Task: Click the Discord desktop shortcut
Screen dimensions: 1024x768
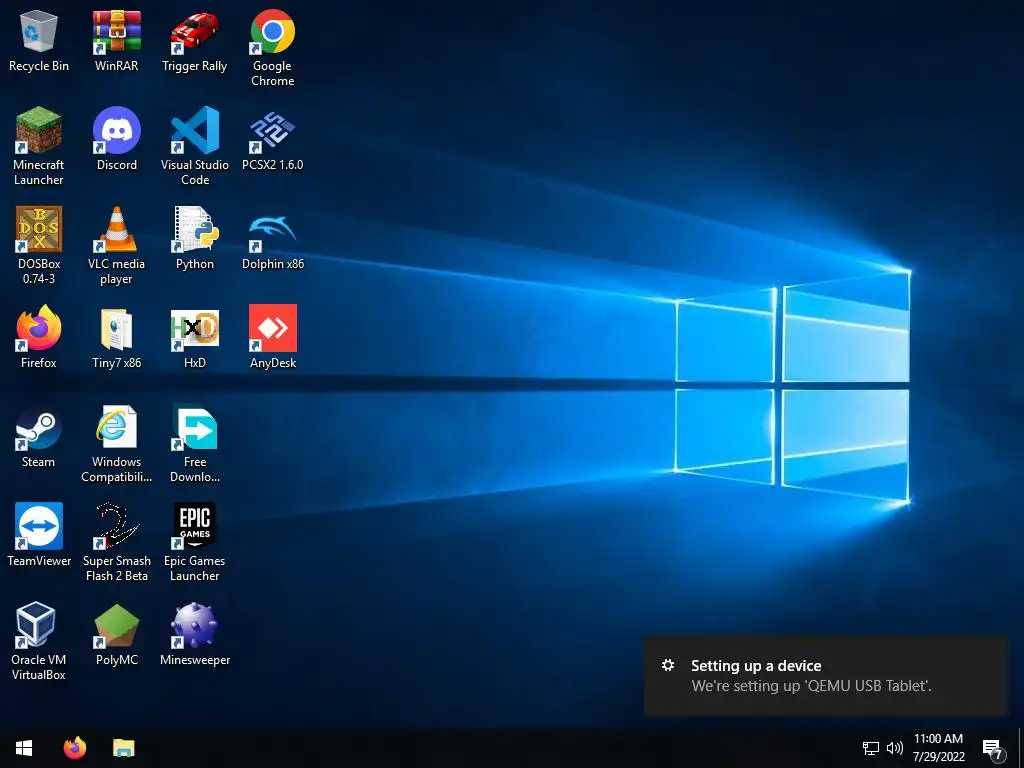Action: pos(116,138)
